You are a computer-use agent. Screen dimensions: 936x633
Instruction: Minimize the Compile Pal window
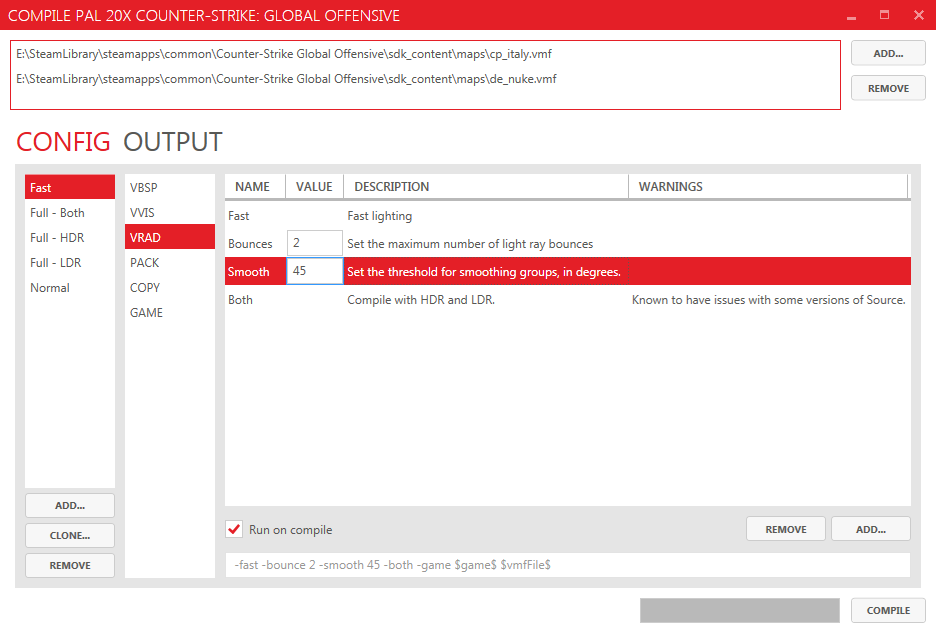point(851,16)
